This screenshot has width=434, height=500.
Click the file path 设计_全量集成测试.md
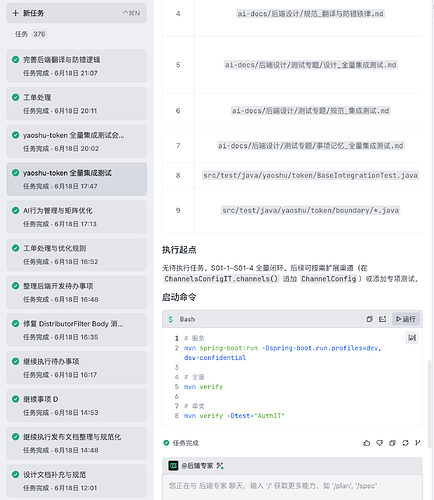pos(310,65)
